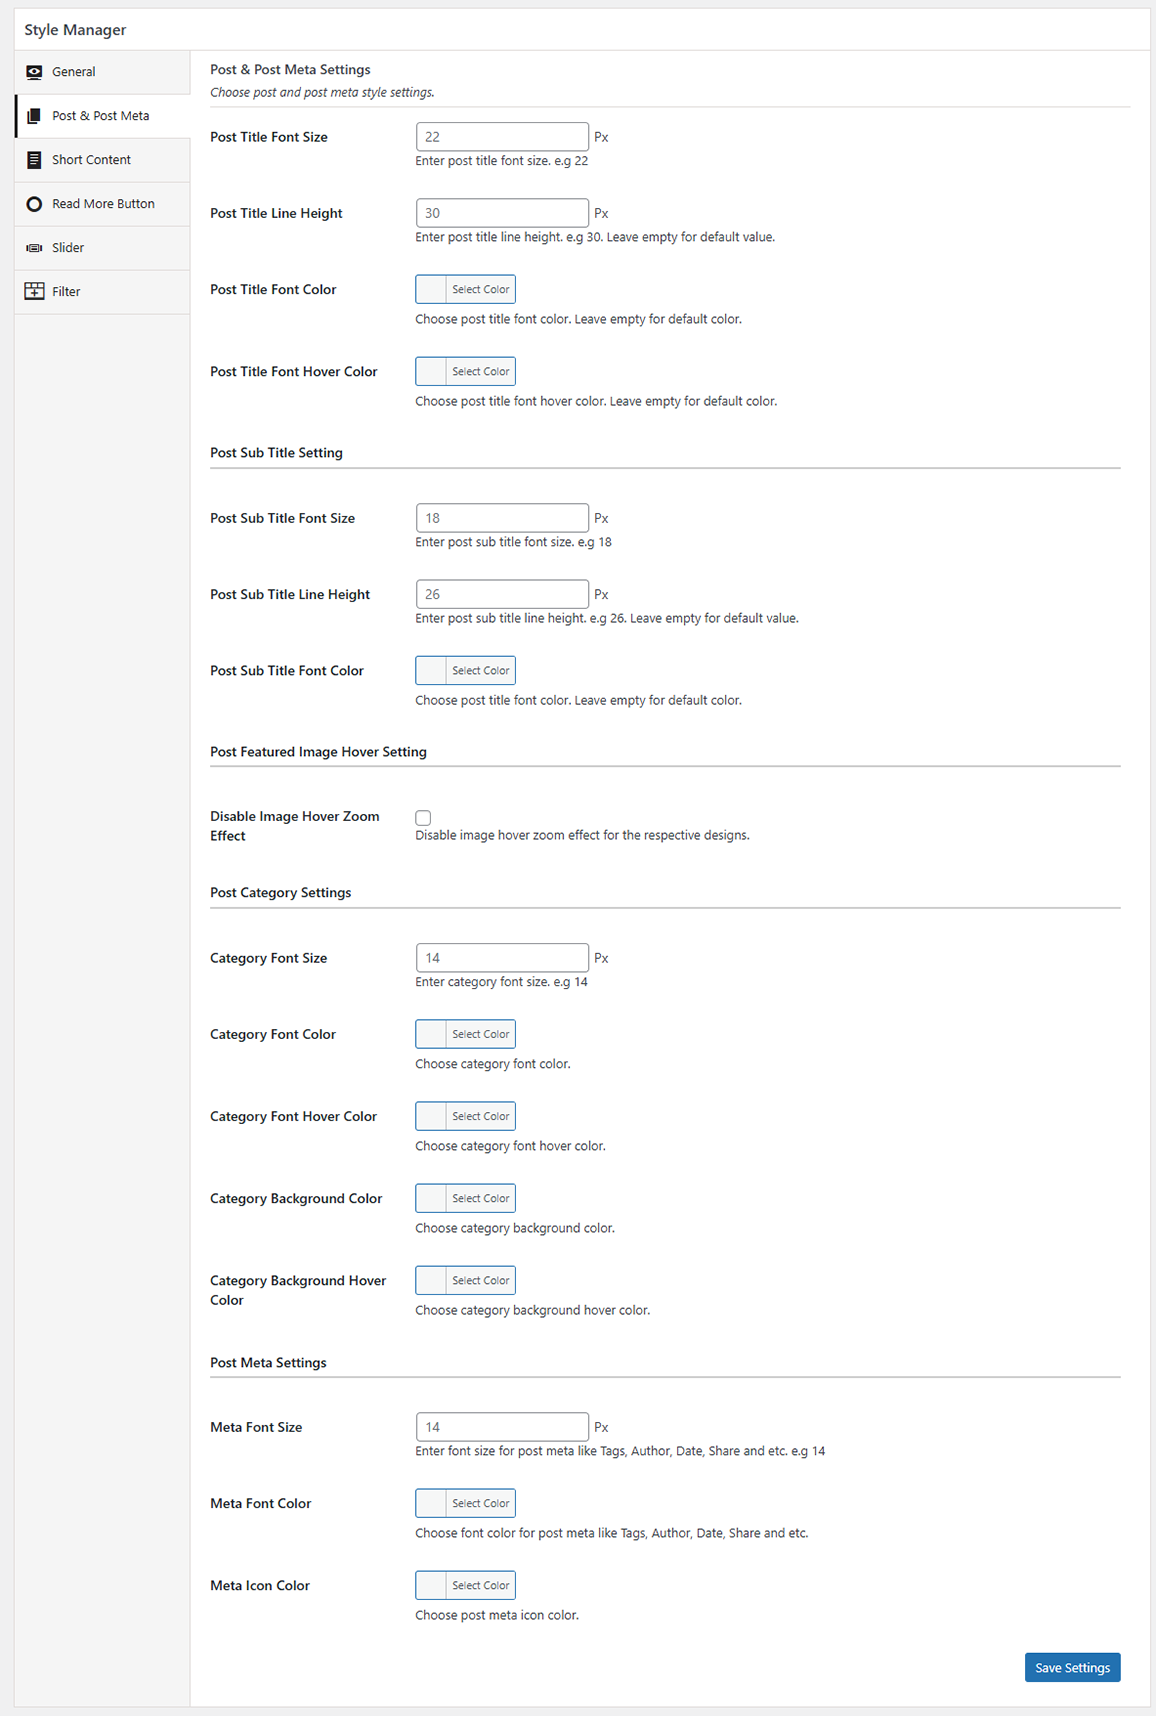
Task: Choose the Category Background Color swatch
Action: coord(465,1198)
